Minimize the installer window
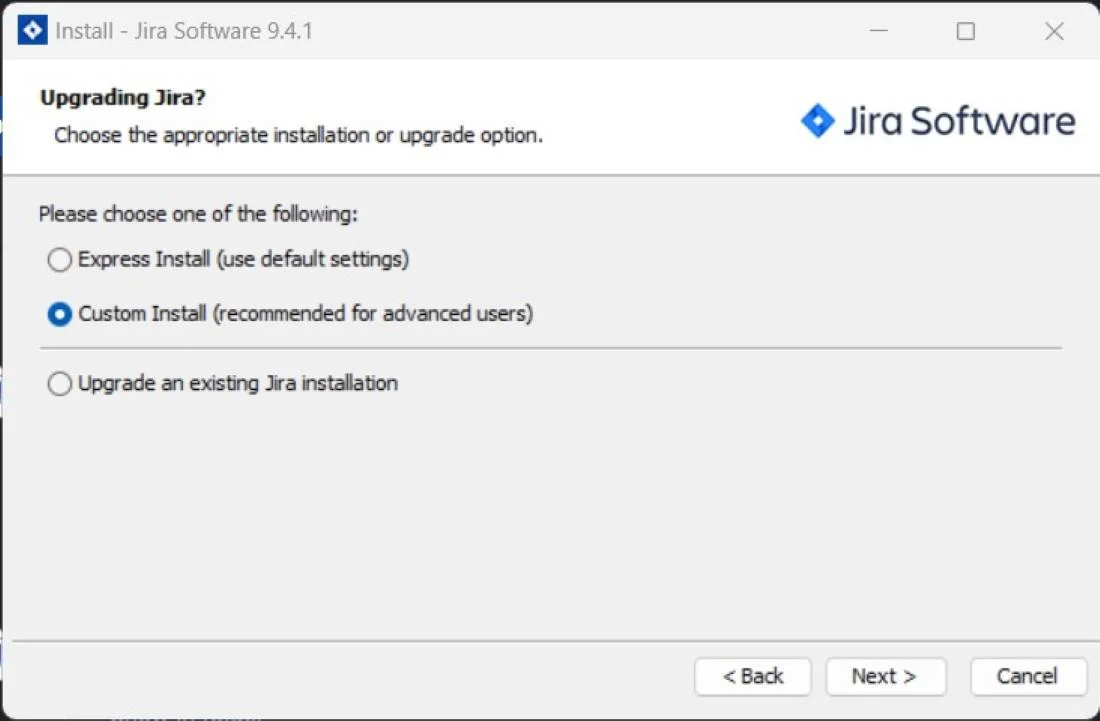The height and width of the screenshot is (721, 1100). [878, 31]
